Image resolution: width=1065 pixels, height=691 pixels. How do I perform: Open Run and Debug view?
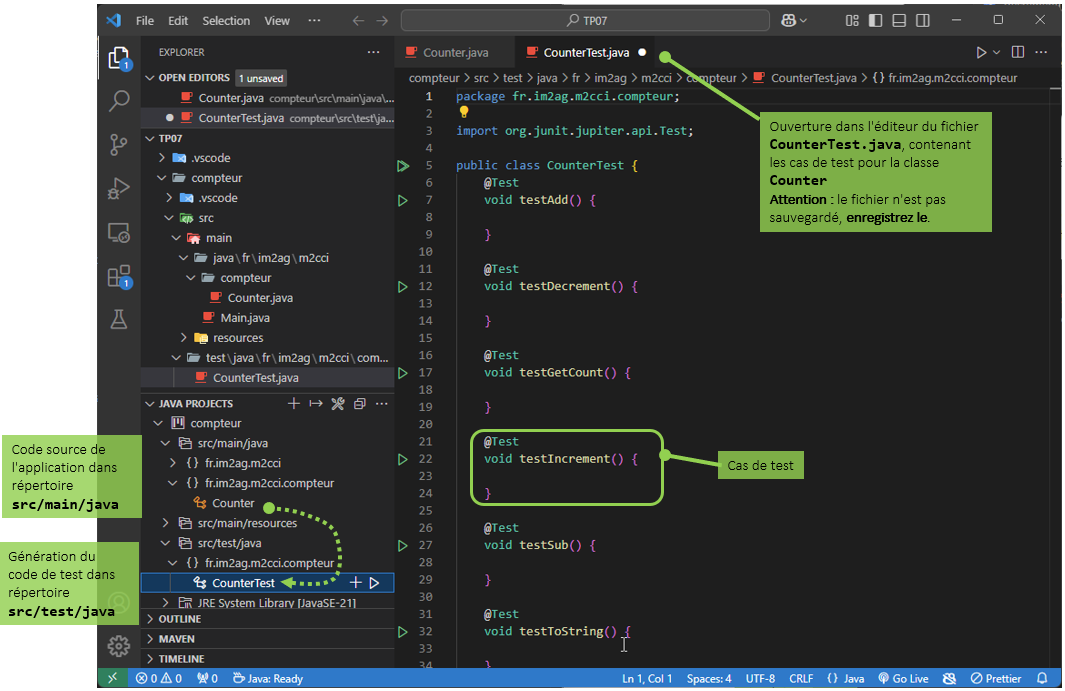(x=119, y=188)
